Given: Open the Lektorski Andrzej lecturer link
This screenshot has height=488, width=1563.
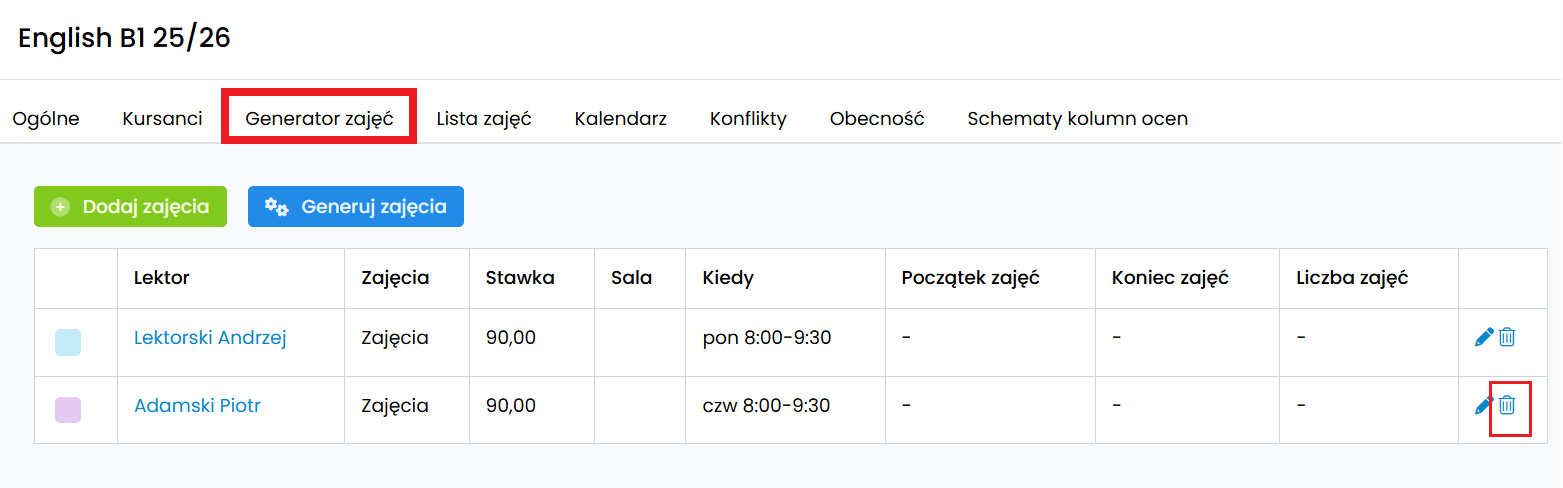Looking at the screenshot, I should click(x=210, y=338).
